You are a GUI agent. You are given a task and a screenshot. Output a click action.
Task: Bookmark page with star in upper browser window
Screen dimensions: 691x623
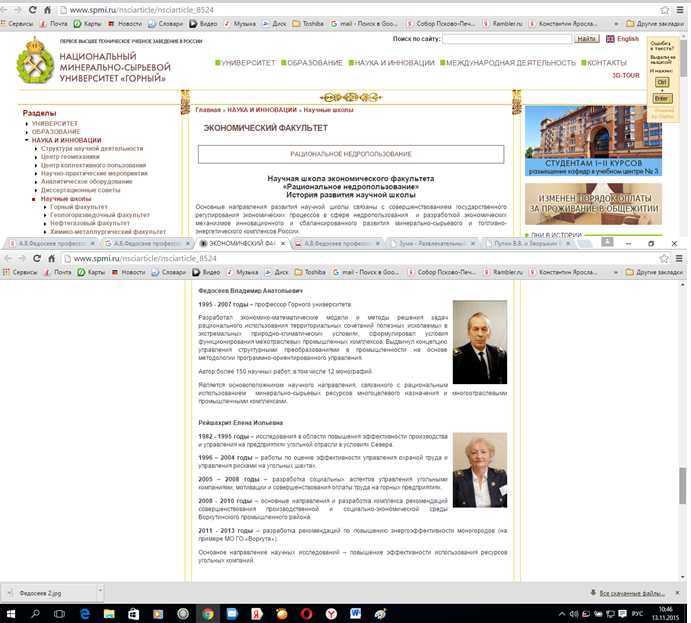[665, 10]
